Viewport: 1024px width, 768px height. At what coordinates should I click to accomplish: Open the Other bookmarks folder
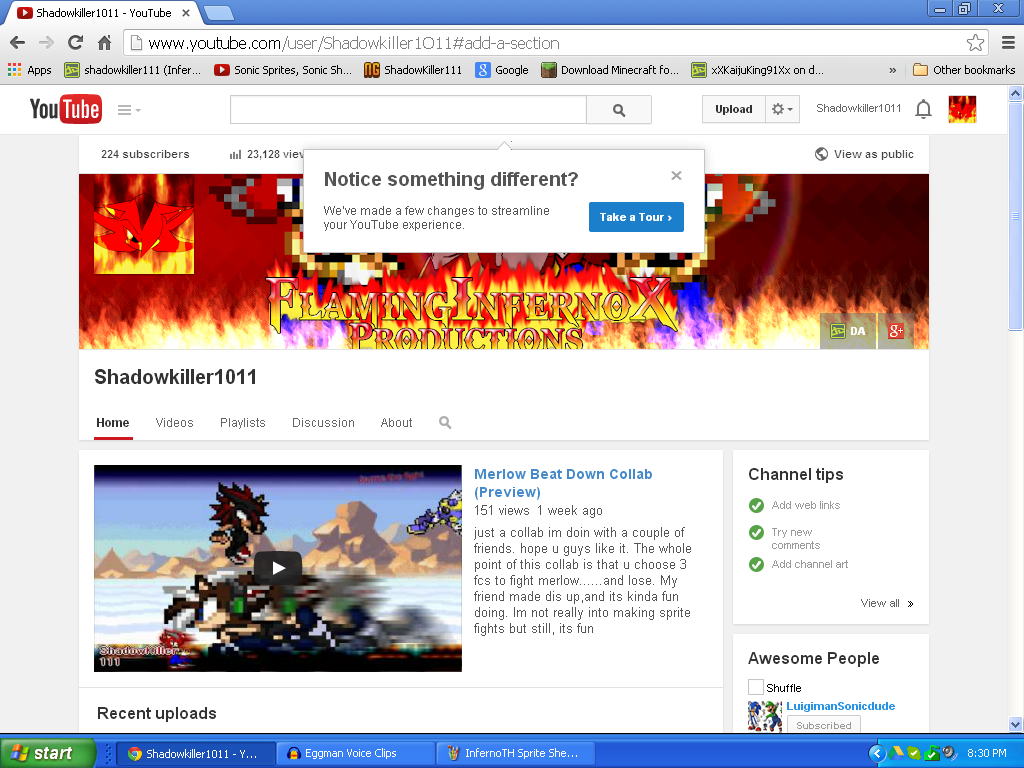pos(964,70)
